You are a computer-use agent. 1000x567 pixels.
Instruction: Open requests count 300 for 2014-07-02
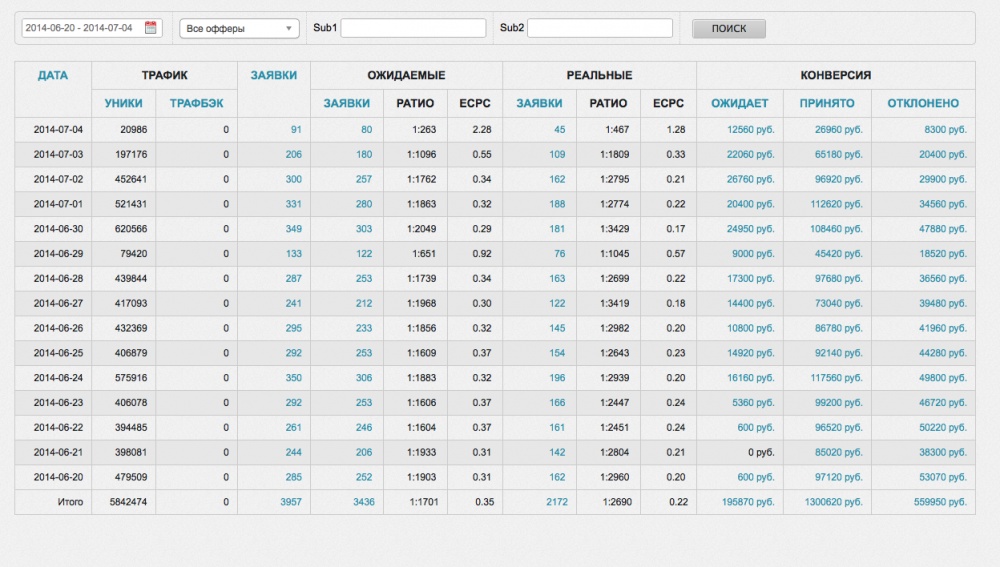293,179
